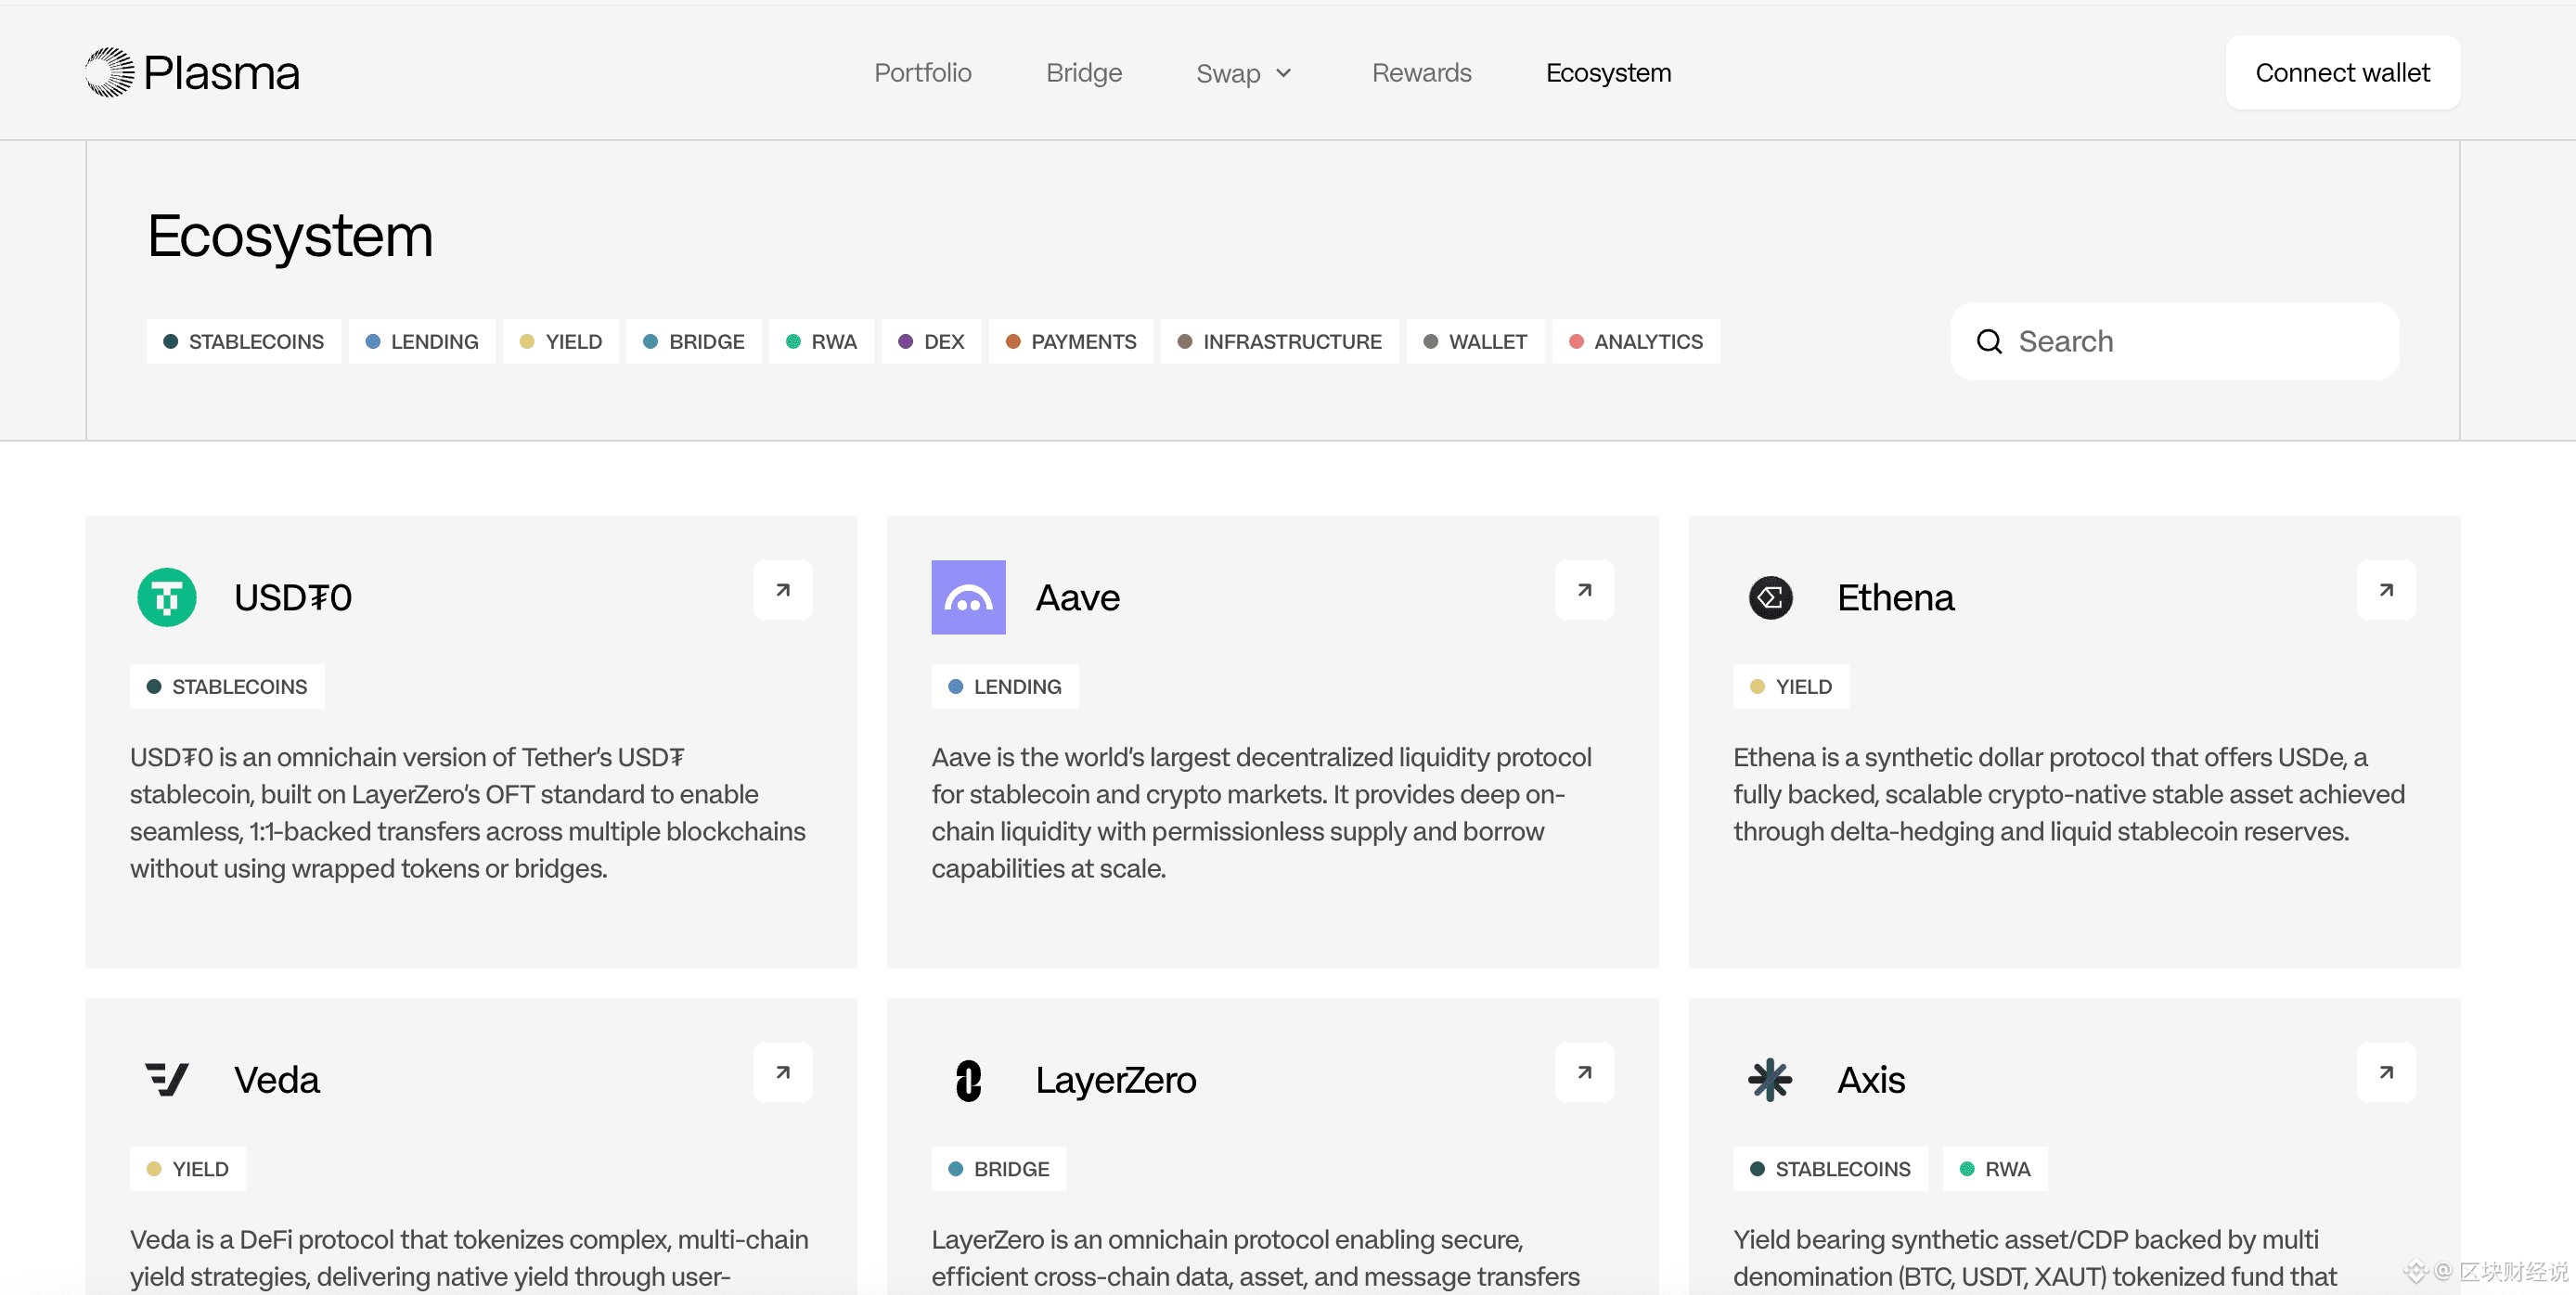Open Ethena external link arrow
This screenshot has width=2576, height=1295.
pos(2386,590)
